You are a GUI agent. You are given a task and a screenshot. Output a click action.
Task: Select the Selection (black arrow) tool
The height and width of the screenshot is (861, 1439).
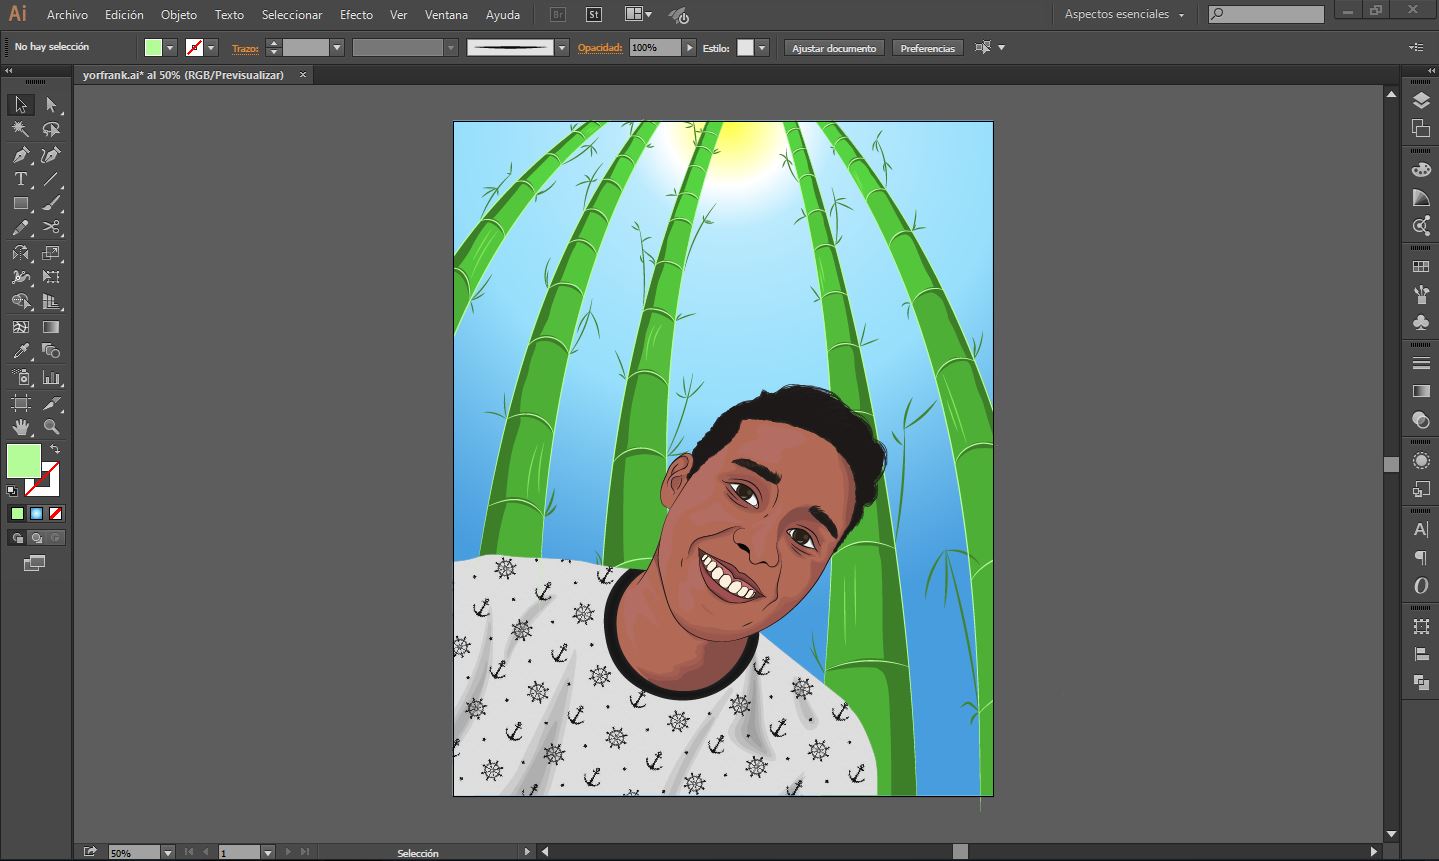point(21,105)
